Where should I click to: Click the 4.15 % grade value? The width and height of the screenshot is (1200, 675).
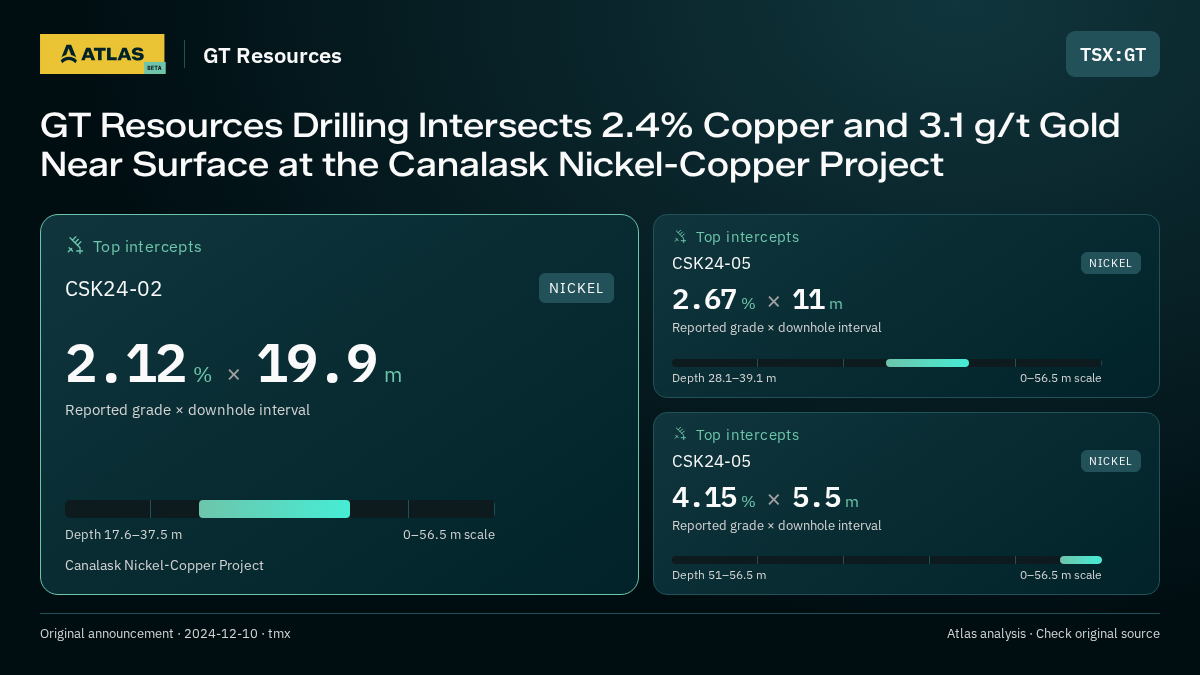714,498
